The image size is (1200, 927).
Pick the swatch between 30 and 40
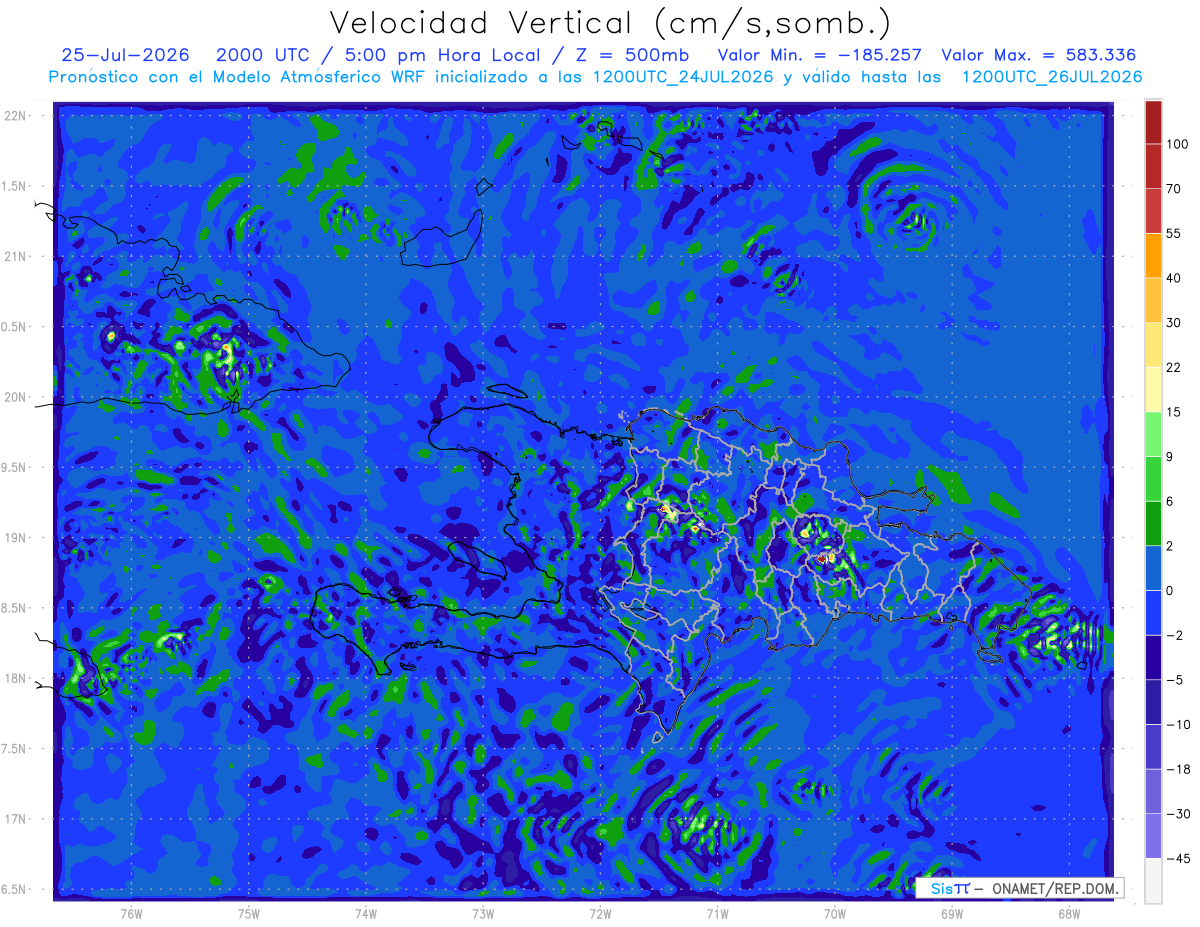pos(1153,300)
